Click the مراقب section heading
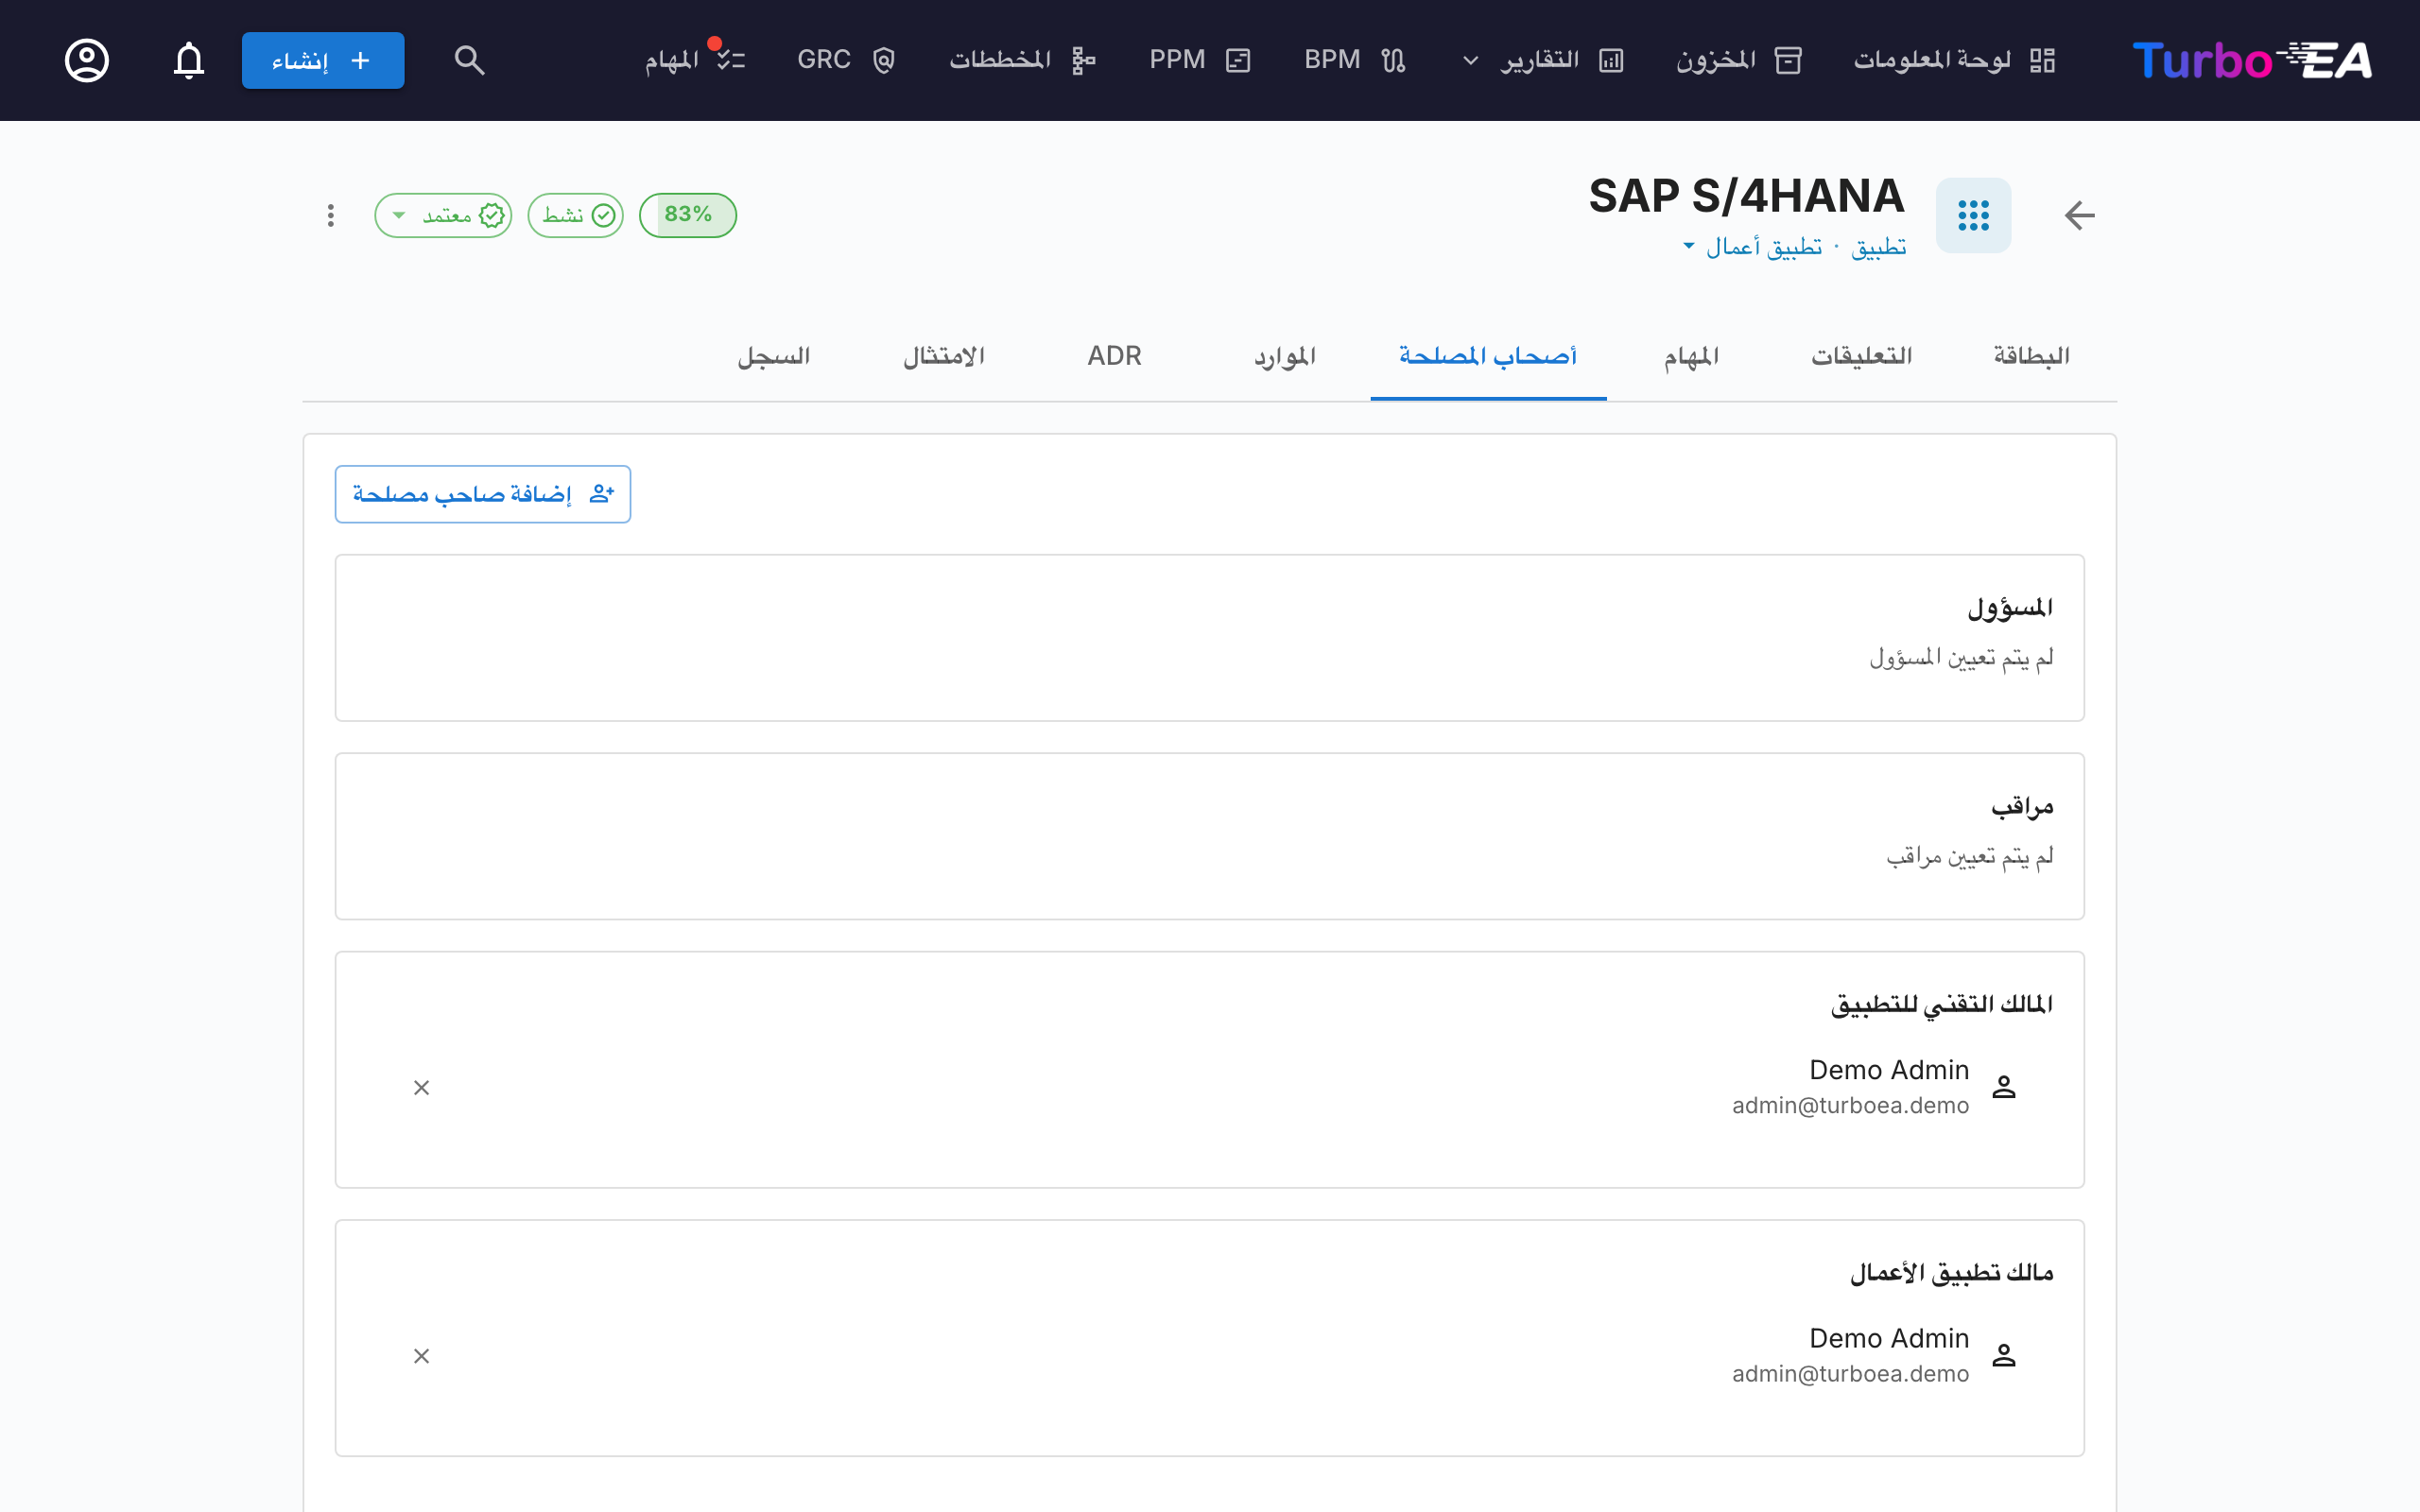2420x1512 pixels. tap(2022, 806)
